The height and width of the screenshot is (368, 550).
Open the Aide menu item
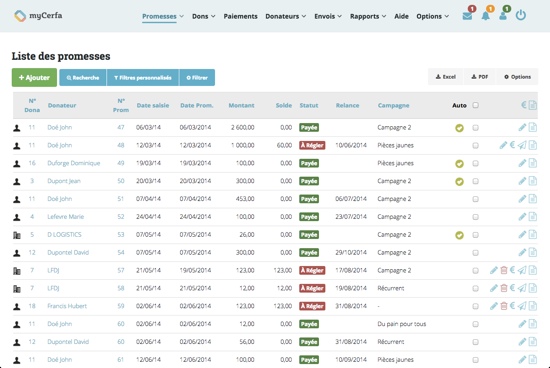[x=401, y=16]
